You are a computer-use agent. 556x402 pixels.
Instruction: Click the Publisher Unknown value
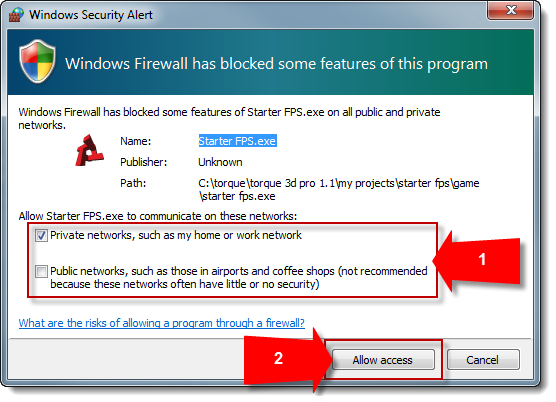coord(220,162)
